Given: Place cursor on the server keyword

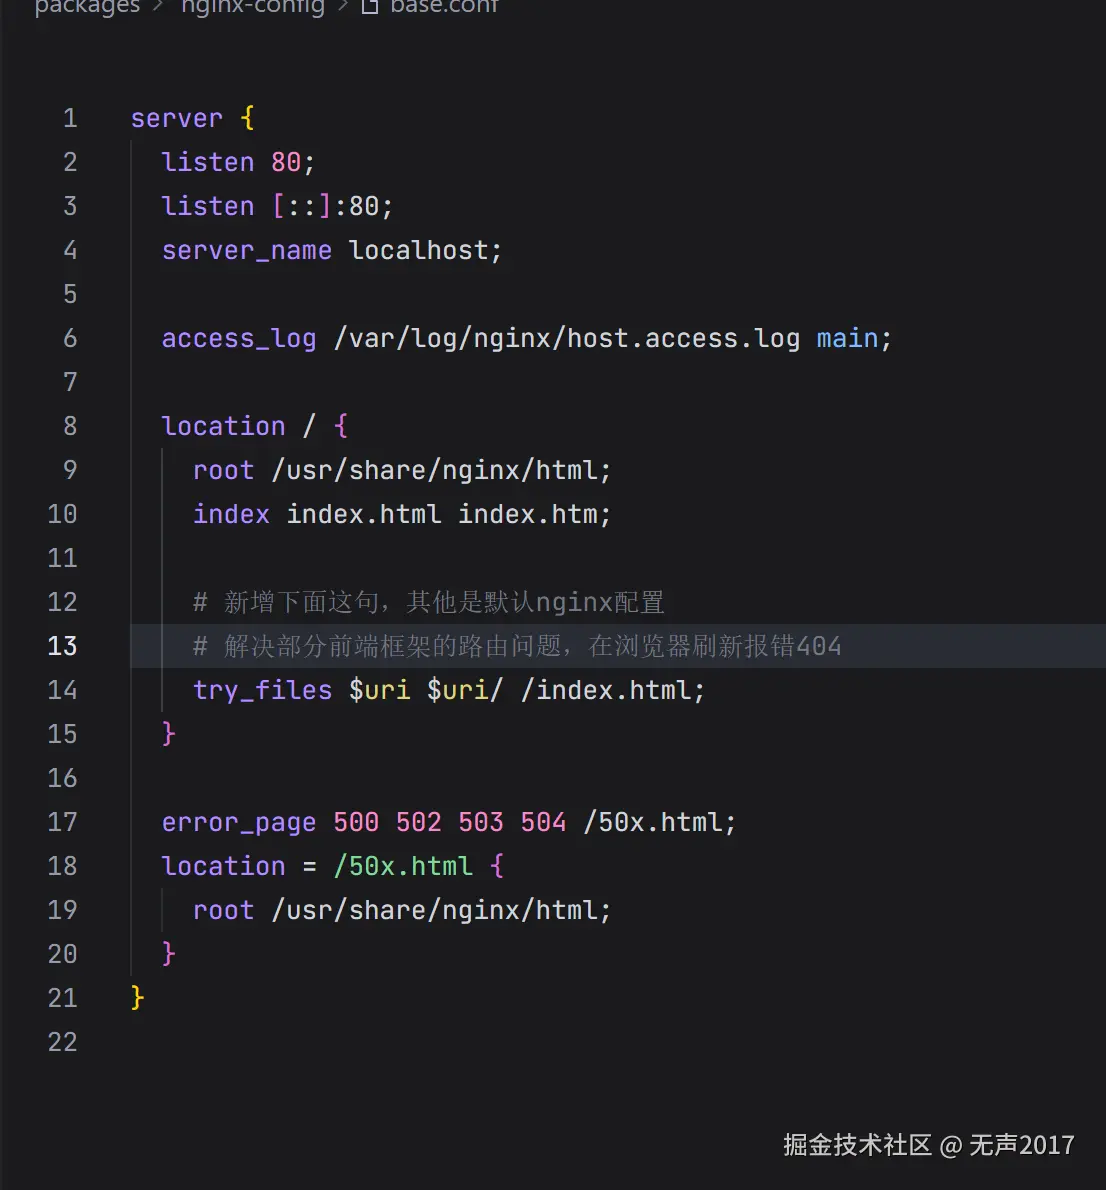Looking at the screenshot, I should pos(177,118).
